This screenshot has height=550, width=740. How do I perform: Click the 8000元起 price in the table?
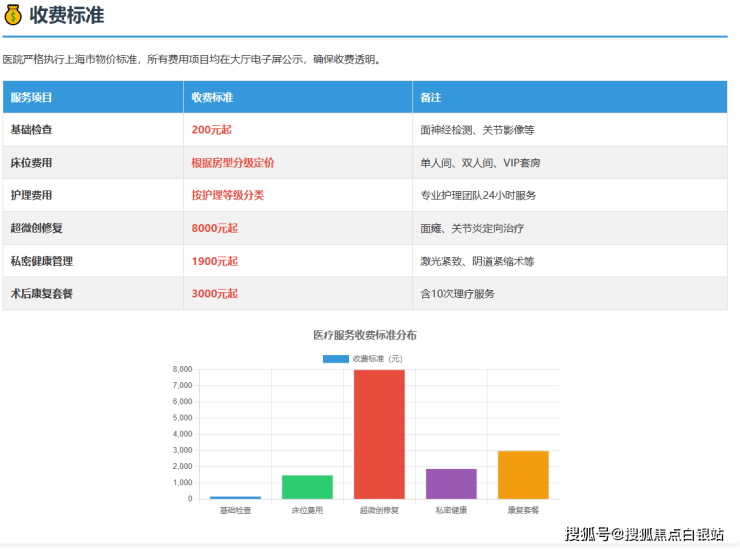pos(214,228)
